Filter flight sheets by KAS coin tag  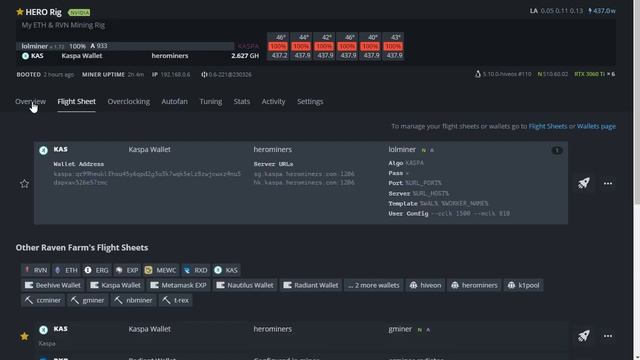pyautogui.click(x=226, y=270)
